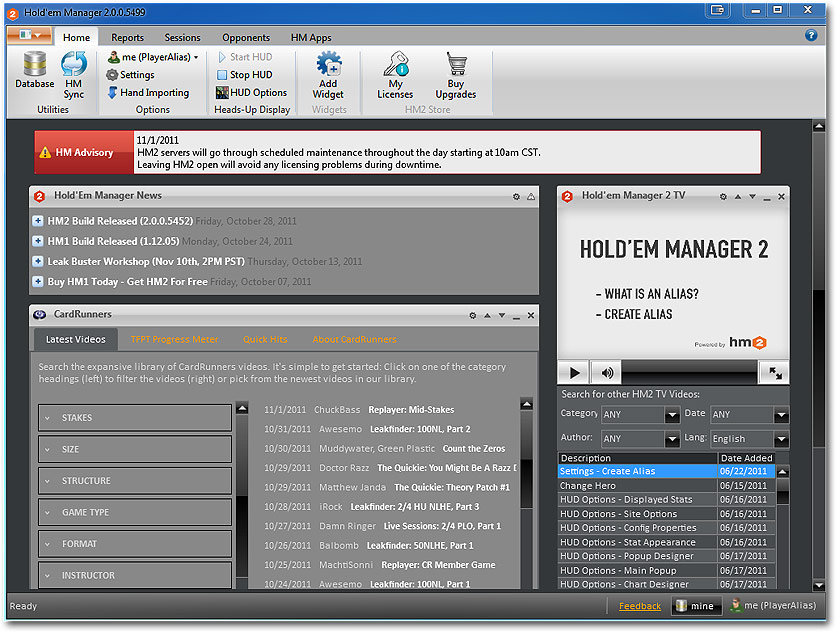This screenshot has width=836, height=632.
Task: Play the HM2 TV video
Action: pos(574,372)
